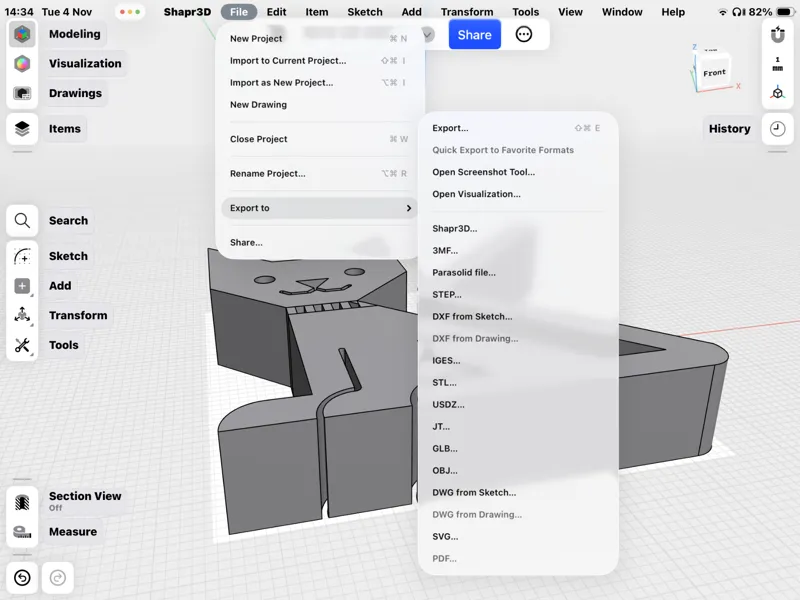Viewport: 800px width, 600px height.
Task: Export as JT… format
Action: pyautogui.click(x=518, y=427)
